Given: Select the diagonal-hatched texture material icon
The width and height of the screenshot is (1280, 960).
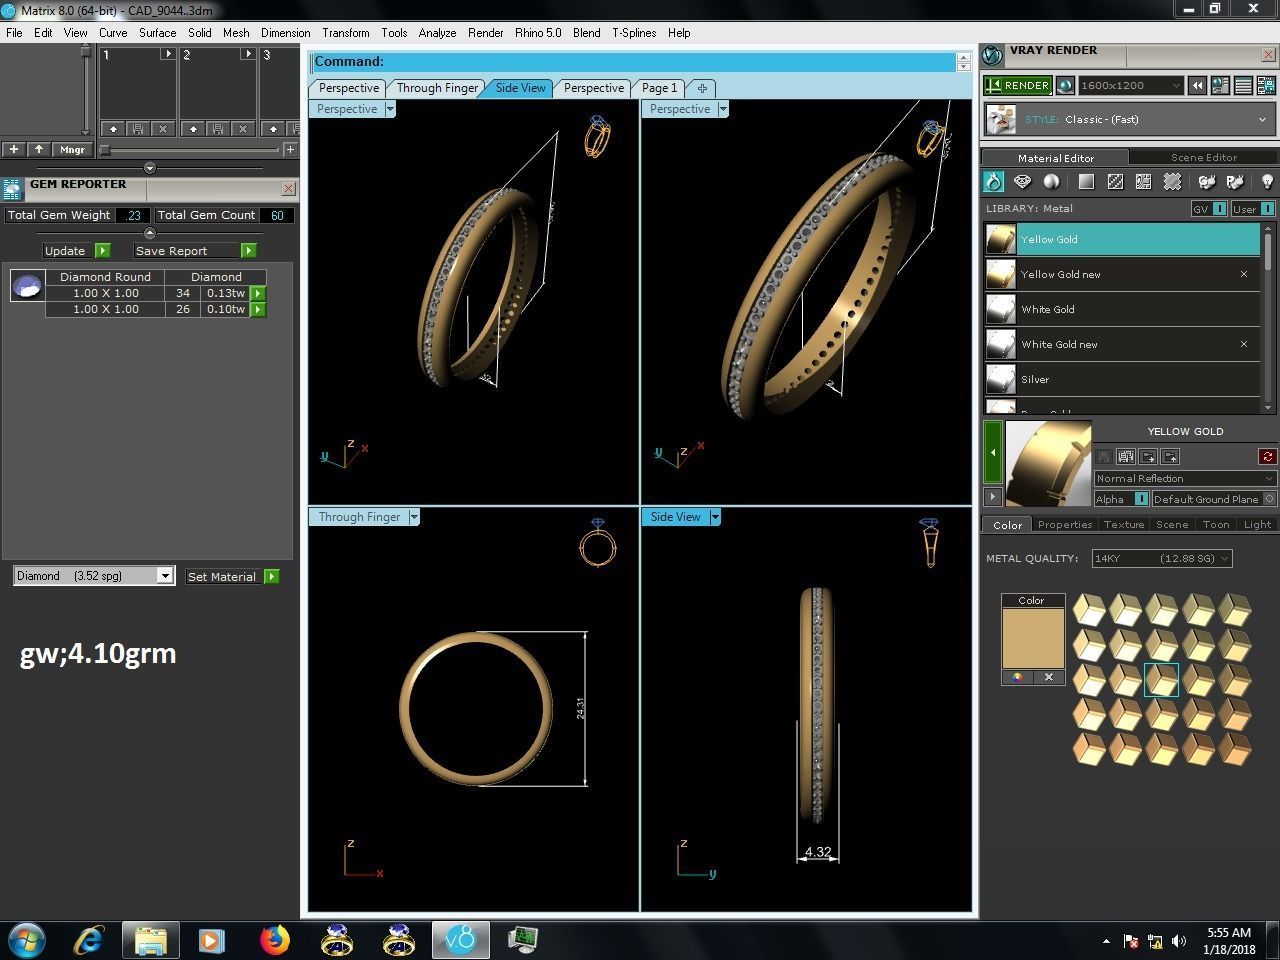Looking at the screenshot, I should point(1115,181).
